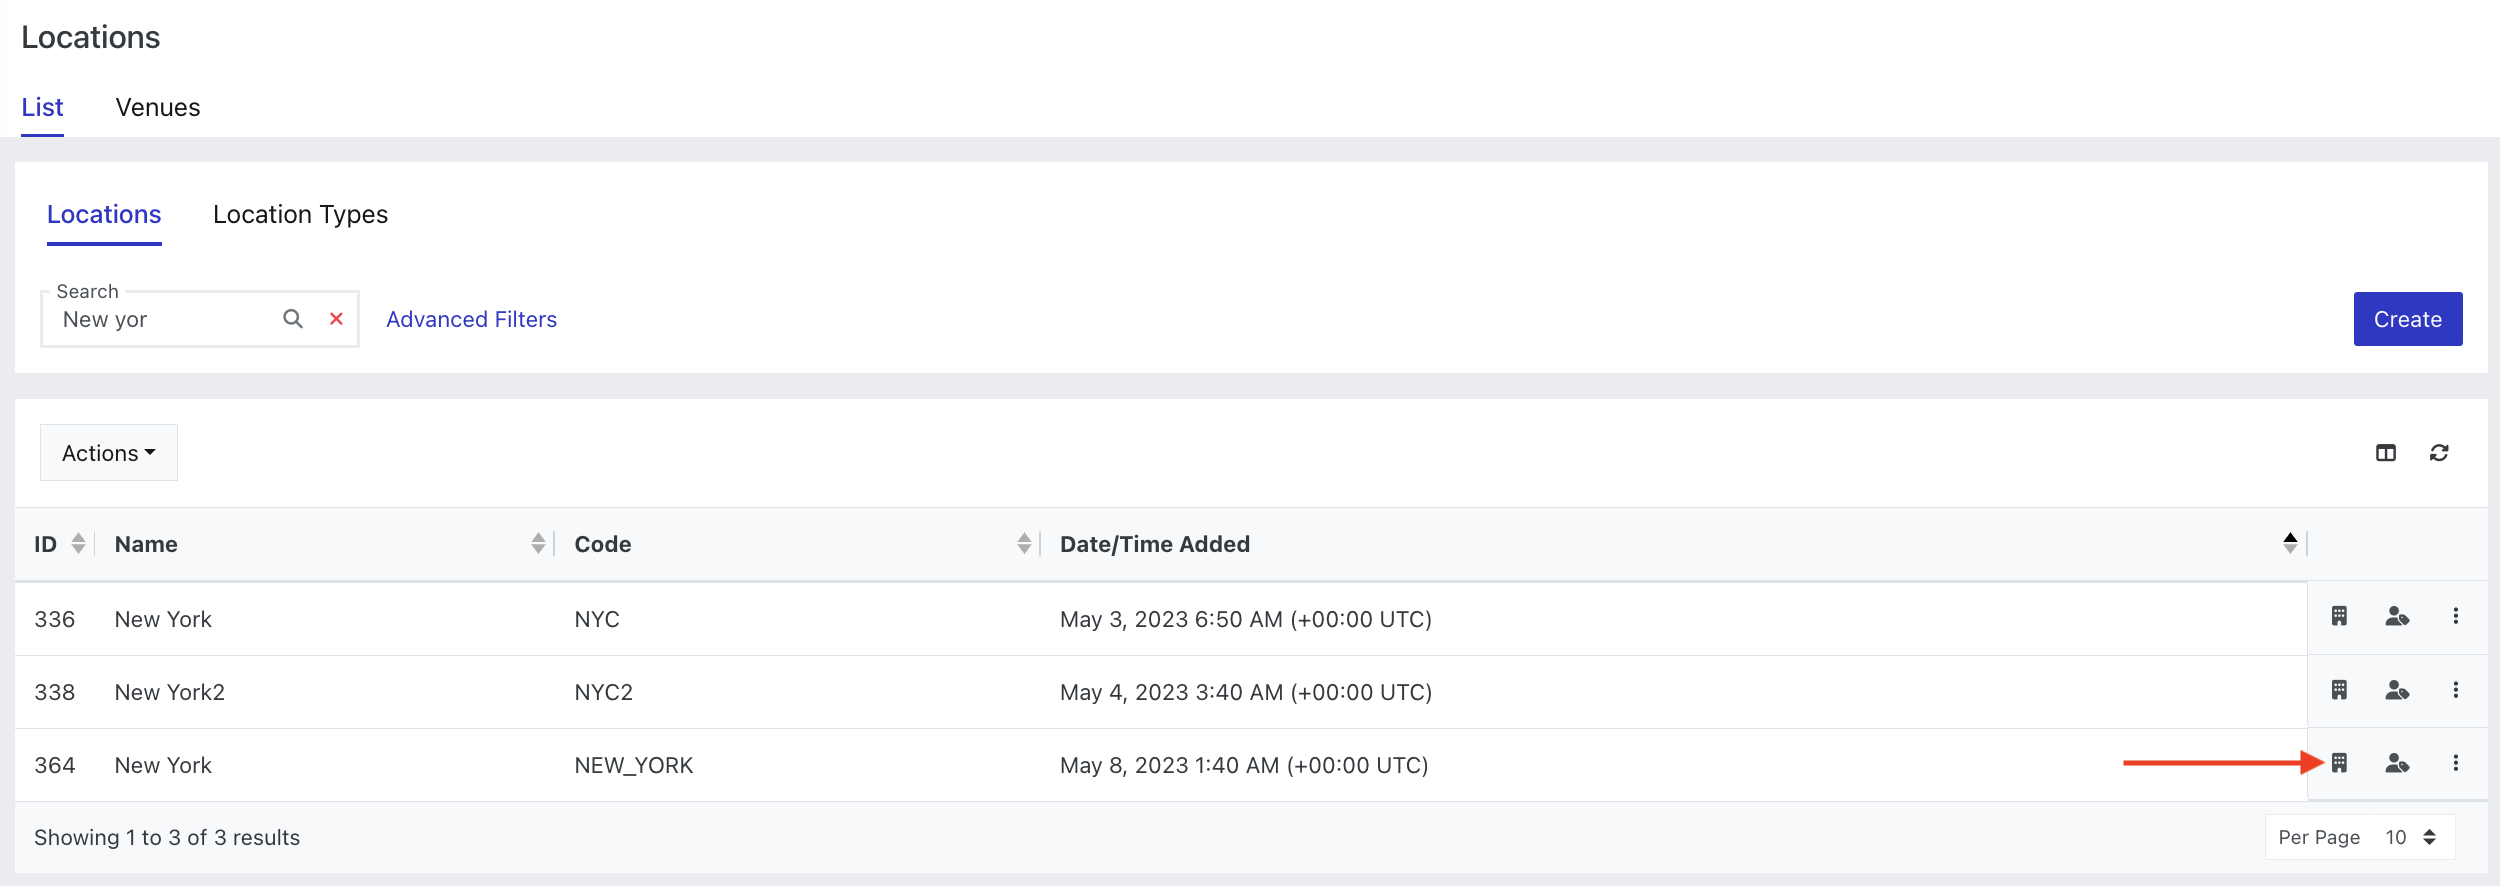Open Per Page selector showing 10
The width and height of the screenshot is (2500, 886).
[2360, 837]
